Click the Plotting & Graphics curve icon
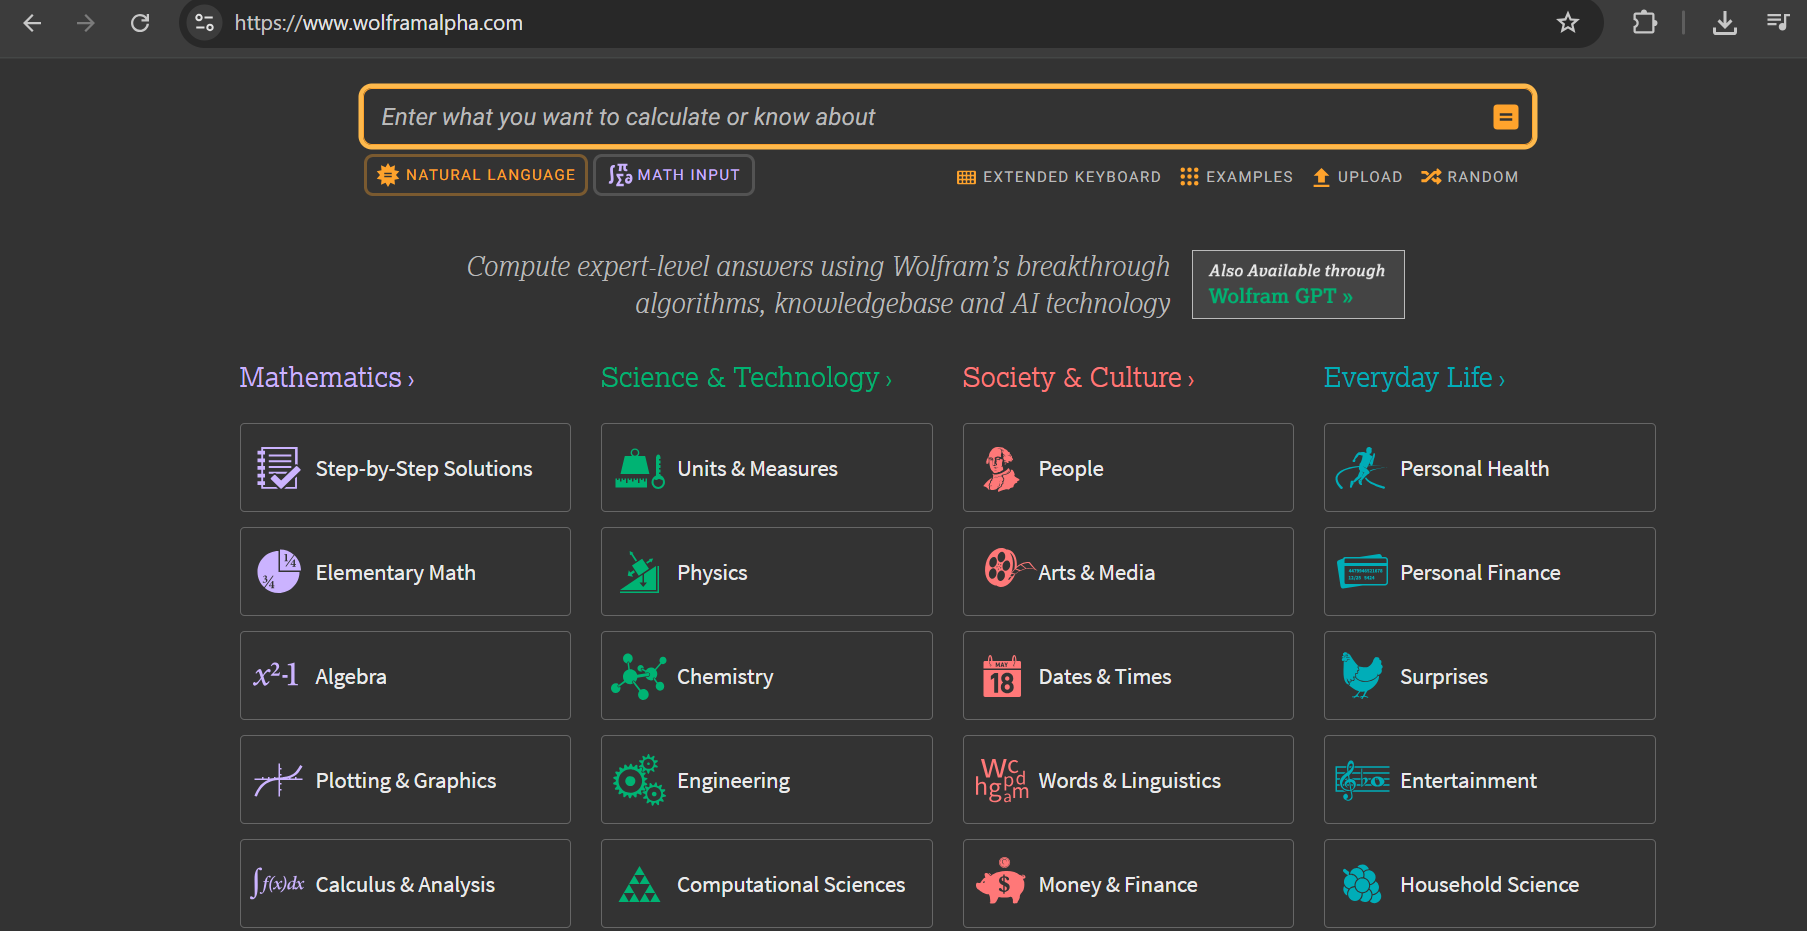Image resolution: width=1807 pixels, height=931 pixels. [278, 780]
